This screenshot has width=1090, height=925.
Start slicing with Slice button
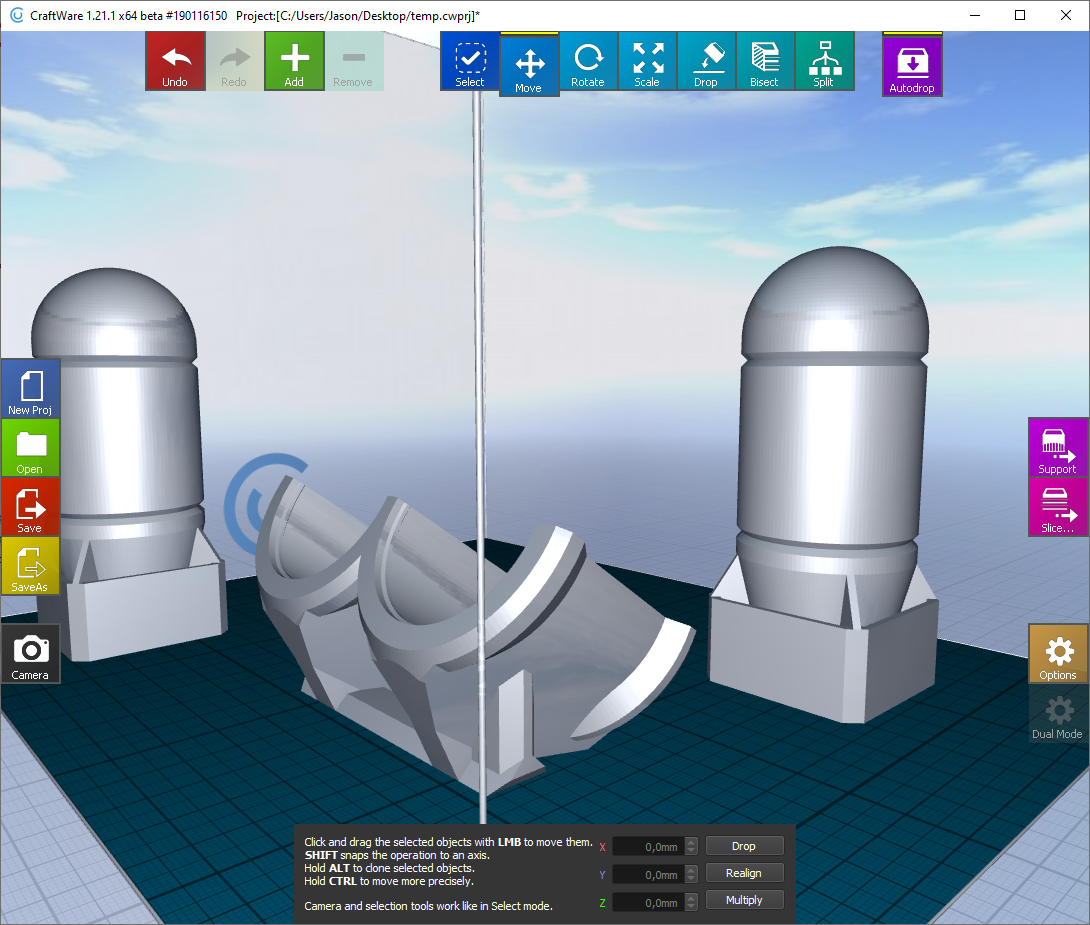coord(1057,507)
